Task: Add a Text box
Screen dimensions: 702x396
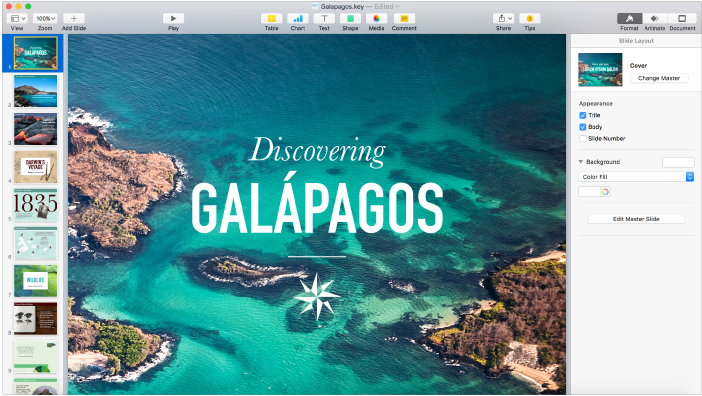Action: 324,18
